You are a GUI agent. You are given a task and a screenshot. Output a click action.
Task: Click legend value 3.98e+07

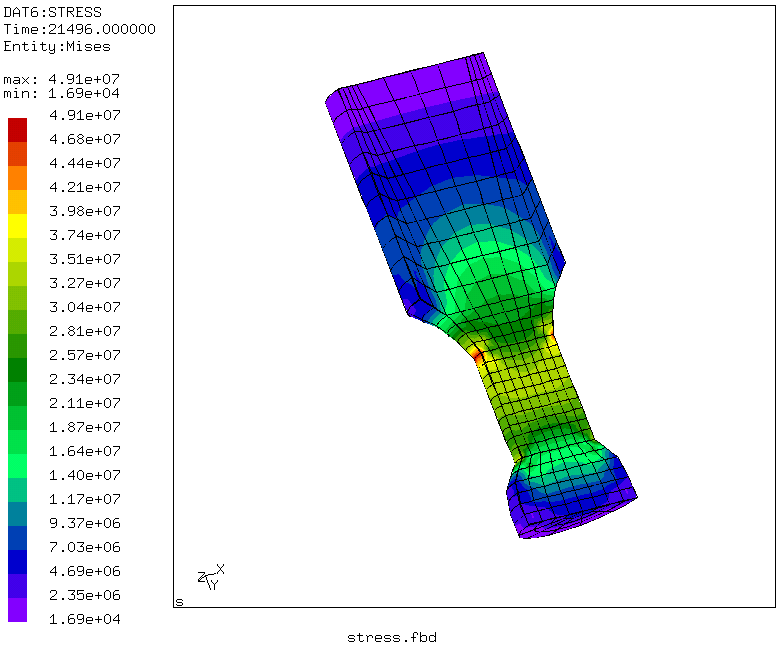[x=85, y=211]
